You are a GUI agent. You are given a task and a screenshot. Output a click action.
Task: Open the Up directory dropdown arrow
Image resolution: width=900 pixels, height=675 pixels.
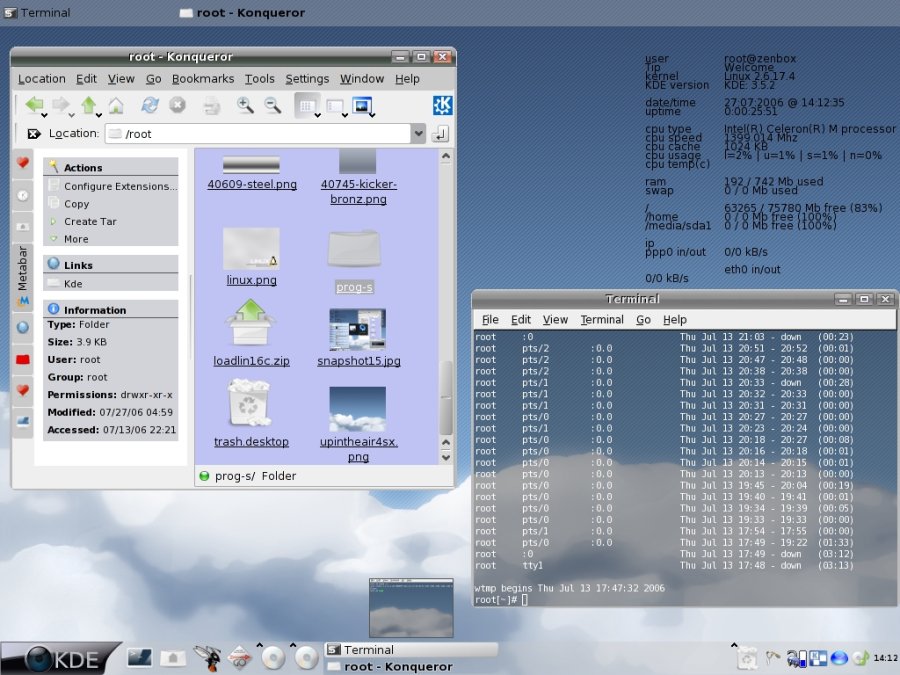pyautogui.click(x=99, y=115)
